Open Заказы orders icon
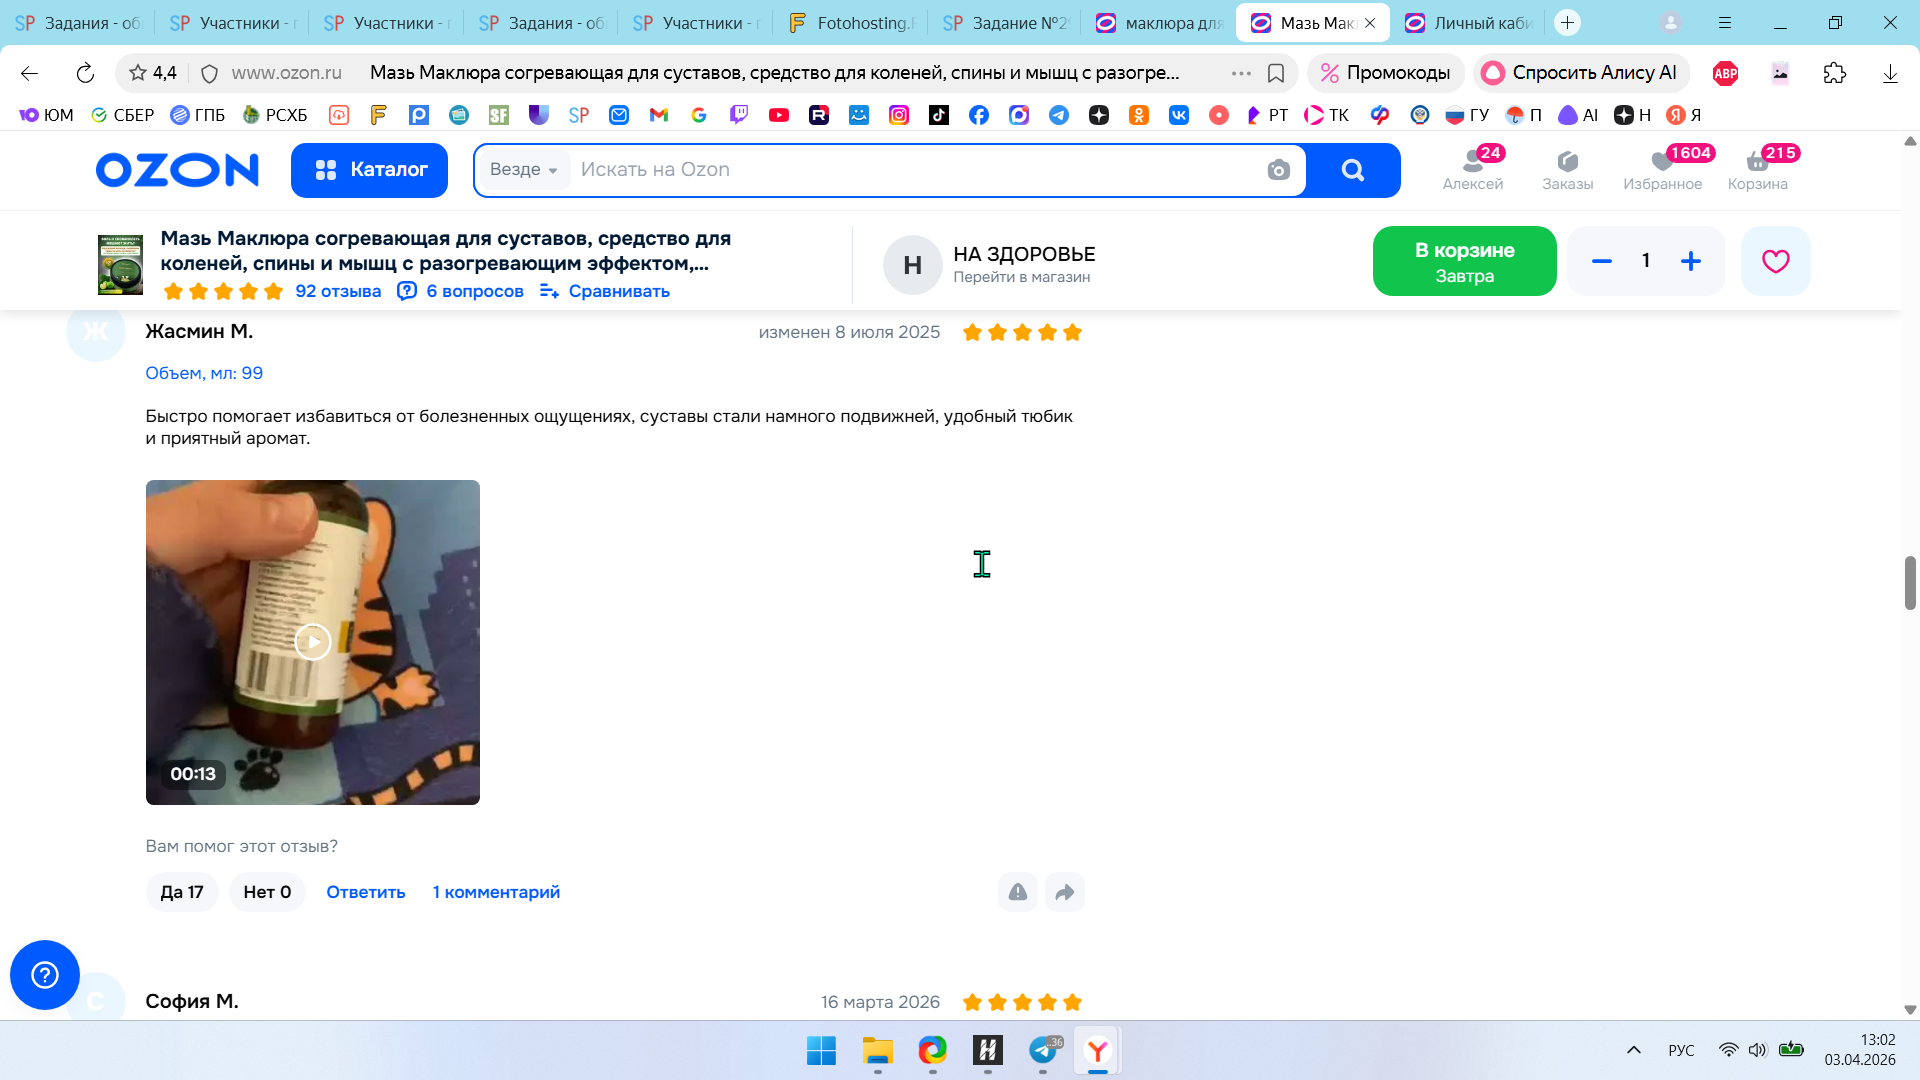The image size is (1920, 1080). (1567, 169)
